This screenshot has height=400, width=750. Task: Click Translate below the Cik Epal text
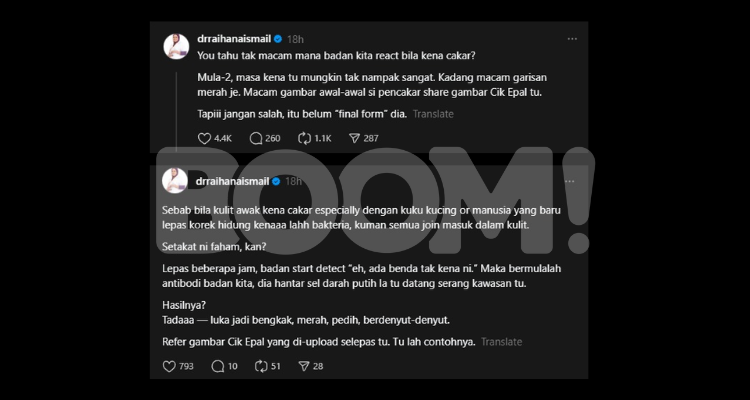coord(501,342)
